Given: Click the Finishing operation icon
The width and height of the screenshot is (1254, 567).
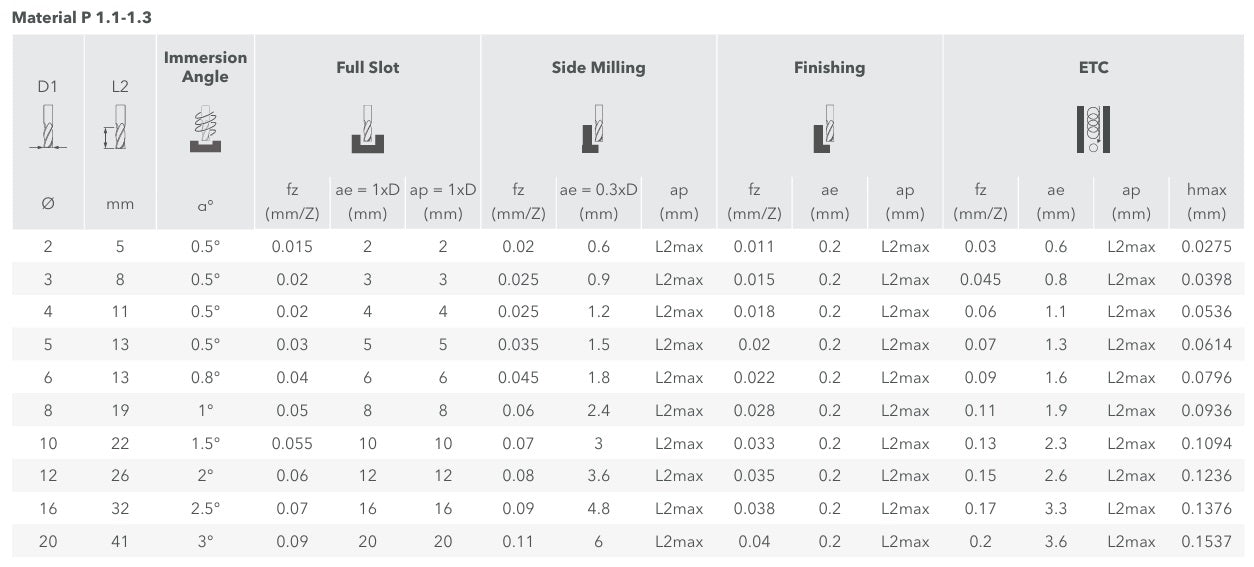Looking at the screenshot, I should tap(824, 129).
